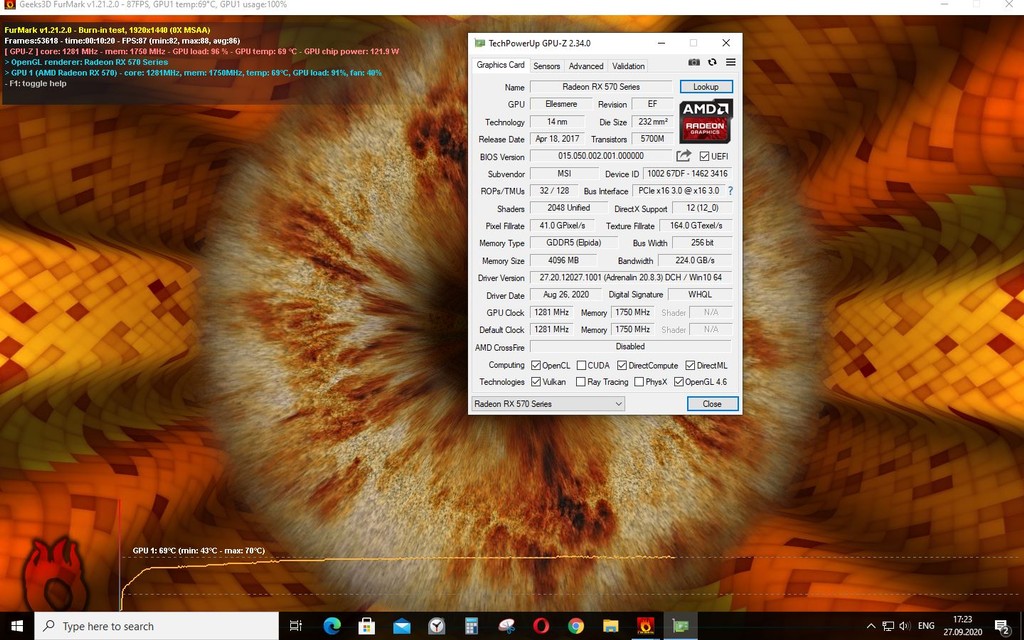Click the '2048 Unified' shaders value
The image size is (1024, 640).
point(568,208)
